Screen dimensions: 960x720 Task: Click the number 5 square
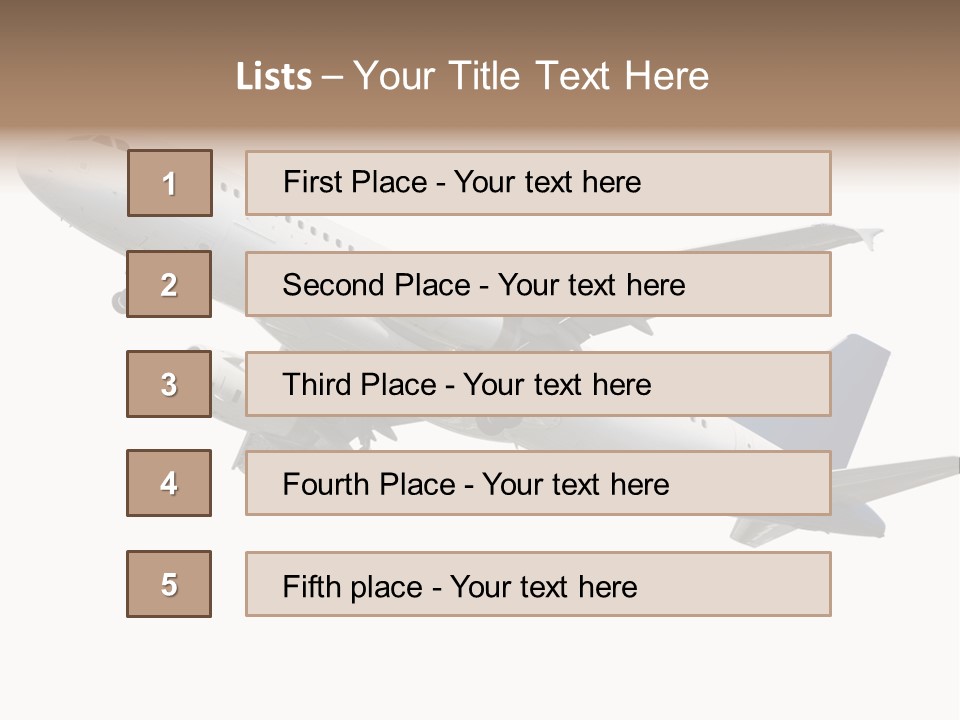click(x=169, y=584)
